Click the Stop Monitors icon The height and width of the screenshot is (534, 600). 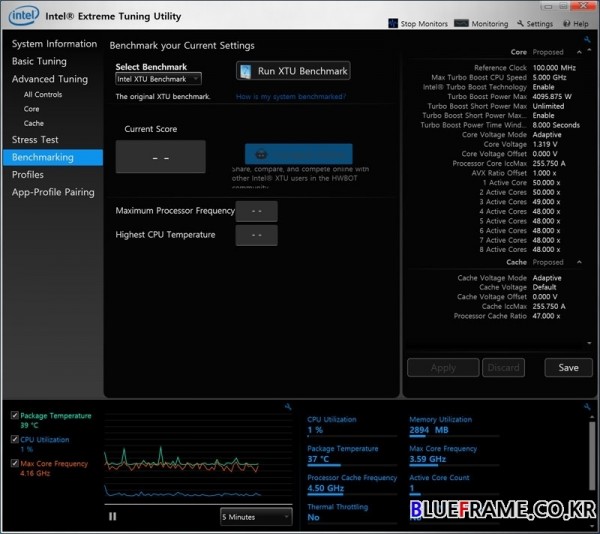pyautogui.click(x=393, y=23)
